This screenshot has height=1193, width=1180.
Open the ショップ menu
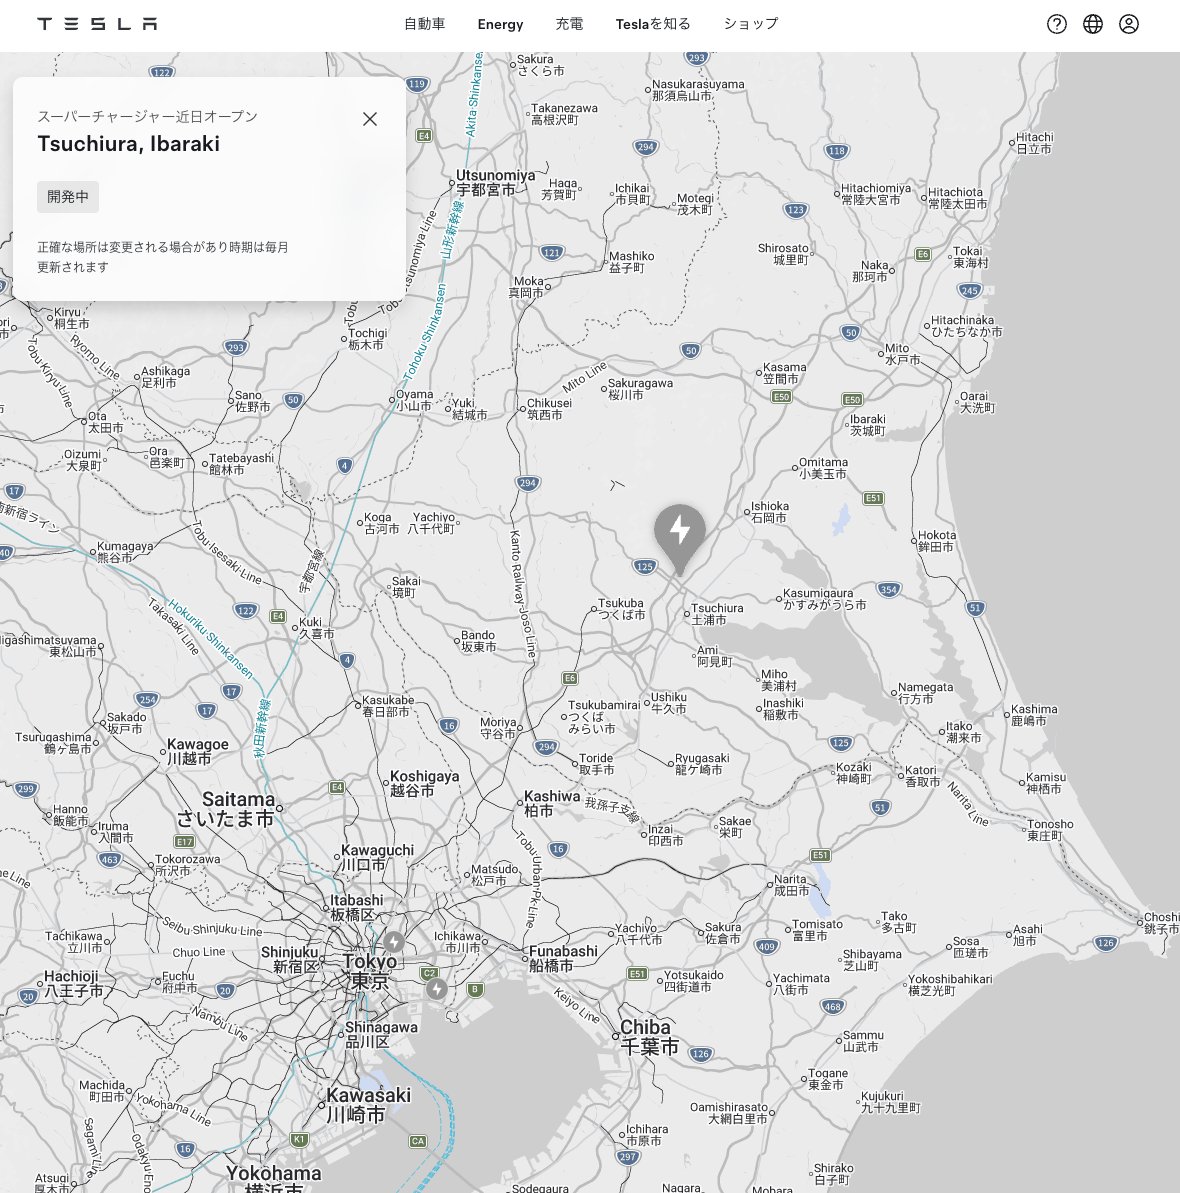(751, 24)
